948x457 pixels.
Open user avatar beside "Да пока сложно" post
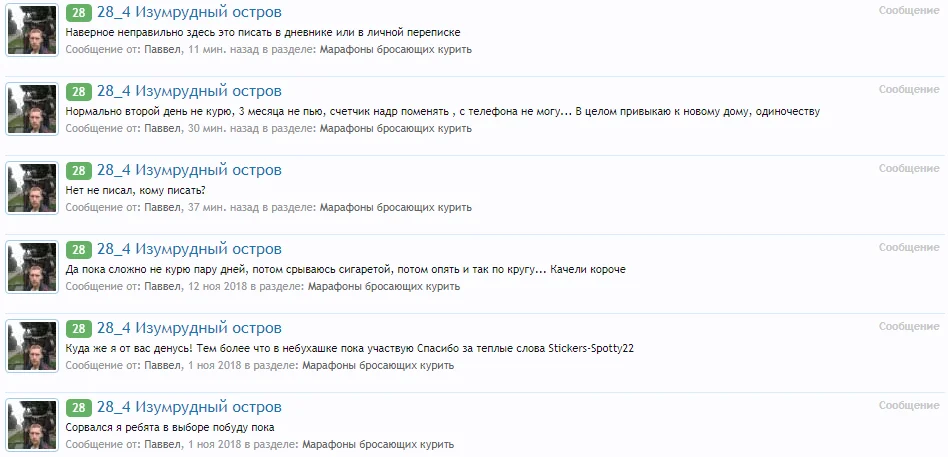tap(33, 267)
